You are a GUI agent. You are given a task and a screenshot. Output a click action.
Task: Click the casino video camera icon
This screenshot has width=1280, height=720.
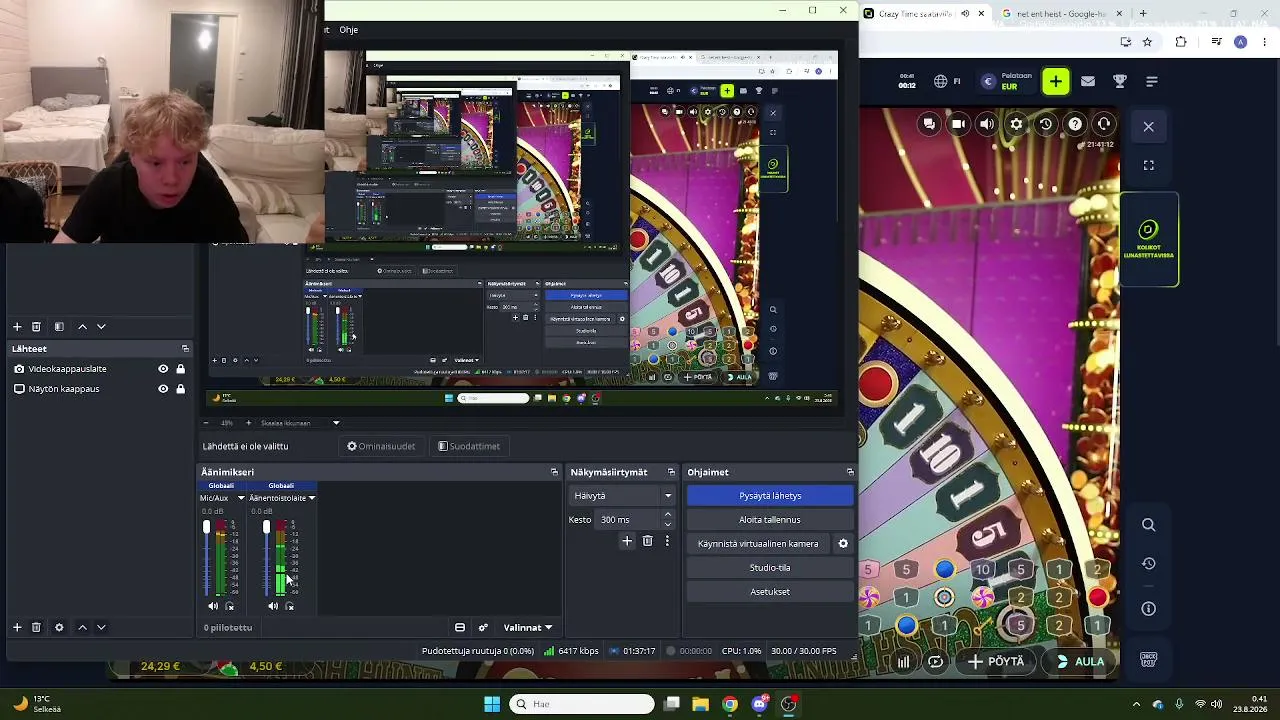[958, 124]
